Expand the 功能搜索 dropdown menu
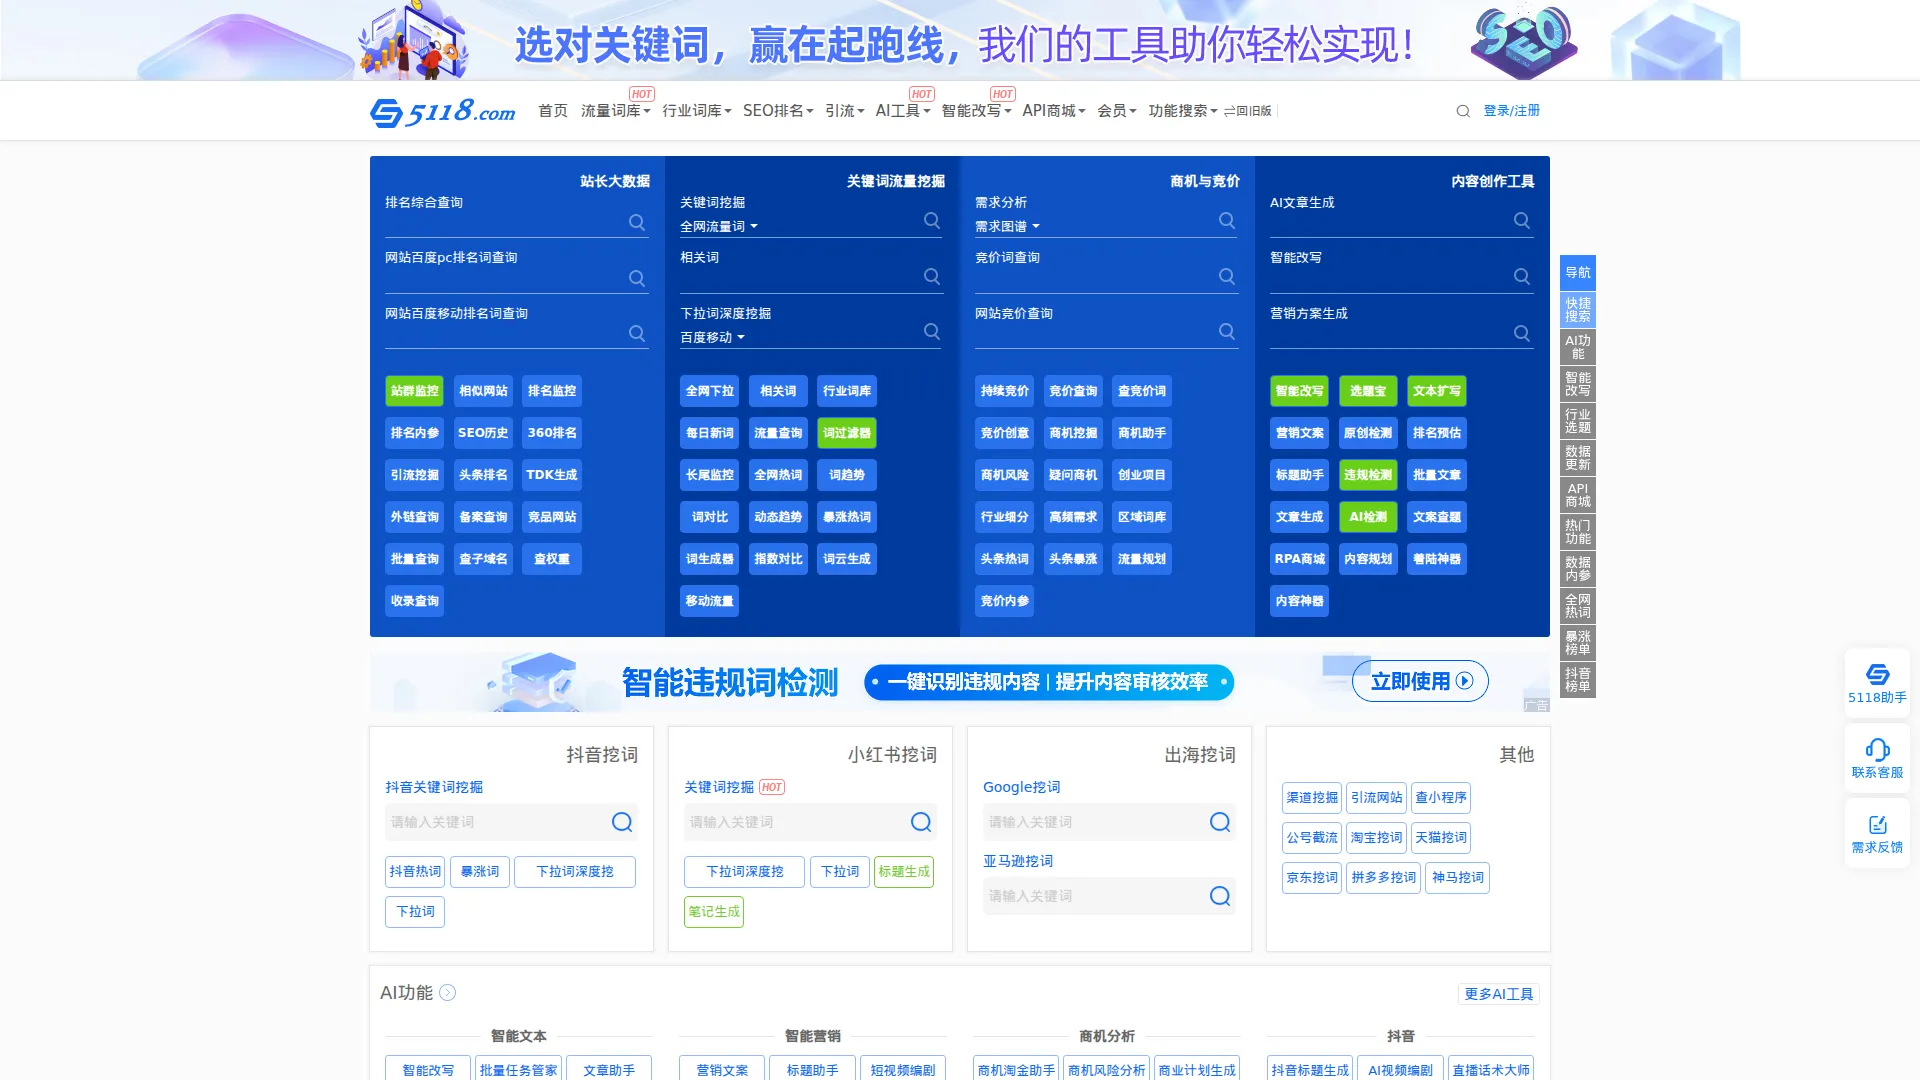 1183,111
